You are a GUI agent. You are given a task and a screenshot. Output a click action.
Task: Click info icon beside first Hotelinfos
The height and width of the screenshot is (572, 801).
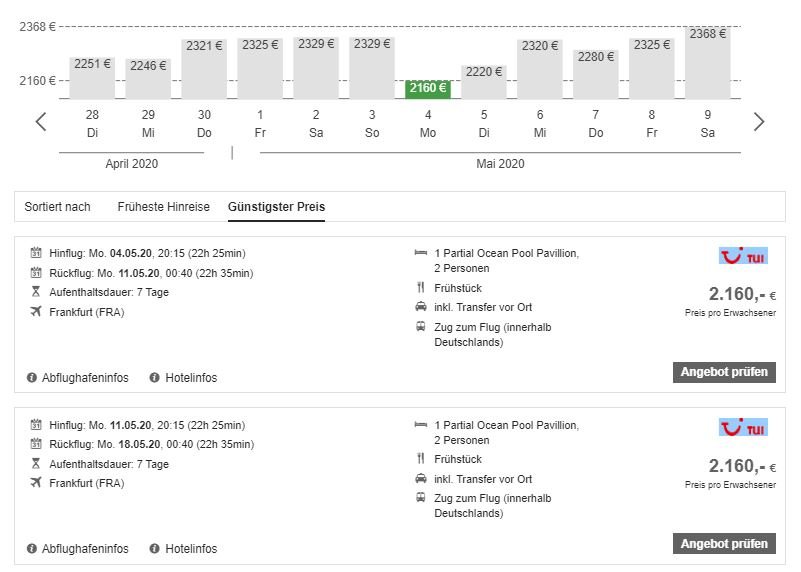tap(155, 378)
